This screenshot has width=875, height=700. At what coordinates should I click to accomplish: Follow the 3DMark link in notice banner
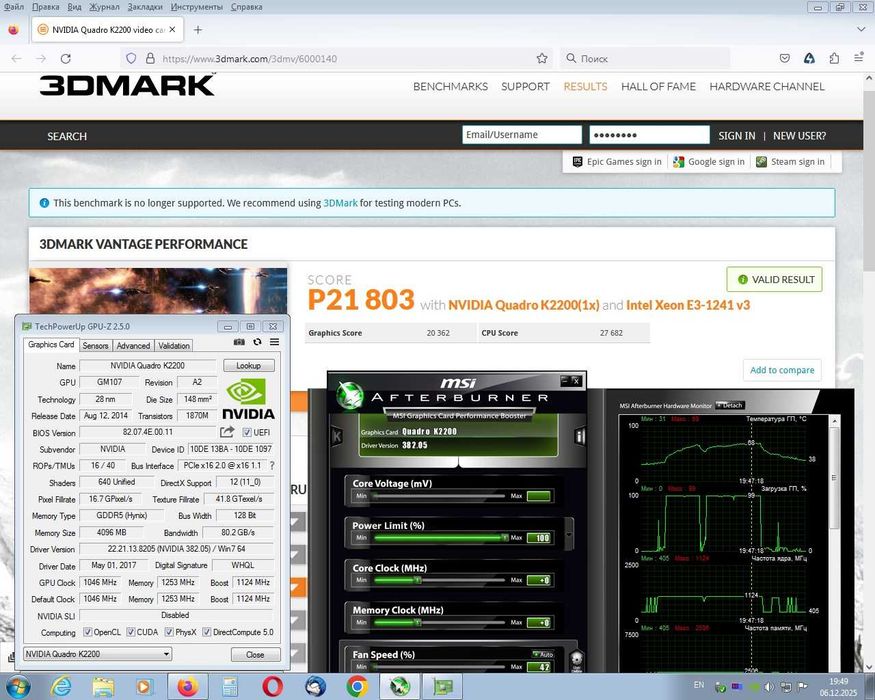pyautogui.click(x=340, y=203)
